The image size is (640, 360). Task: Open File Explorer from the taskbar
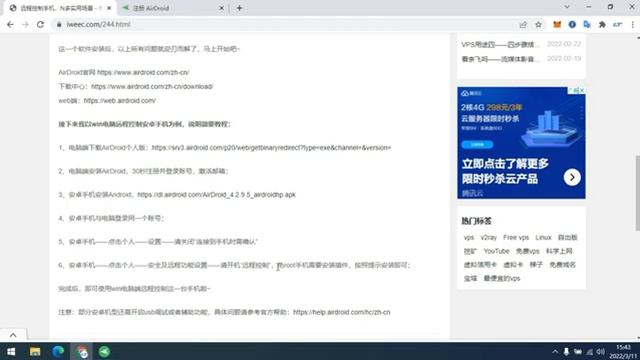[x=35, y=351]
